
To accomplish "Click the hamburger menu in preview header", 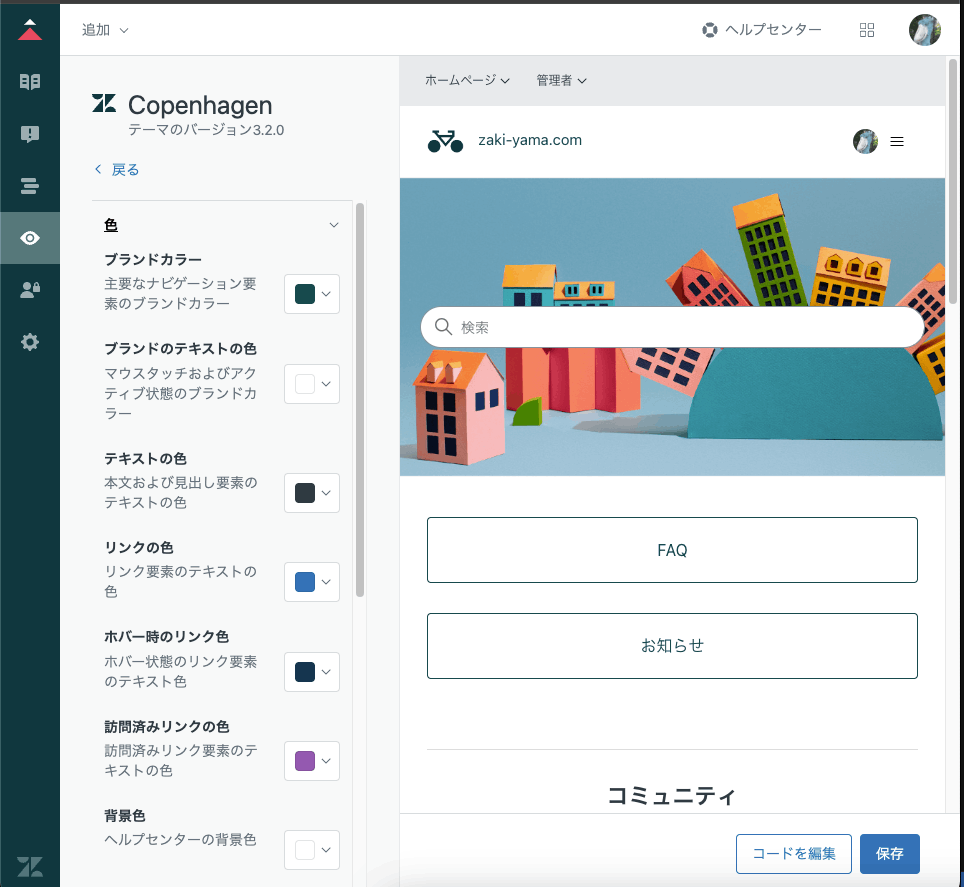I will 897,142.
